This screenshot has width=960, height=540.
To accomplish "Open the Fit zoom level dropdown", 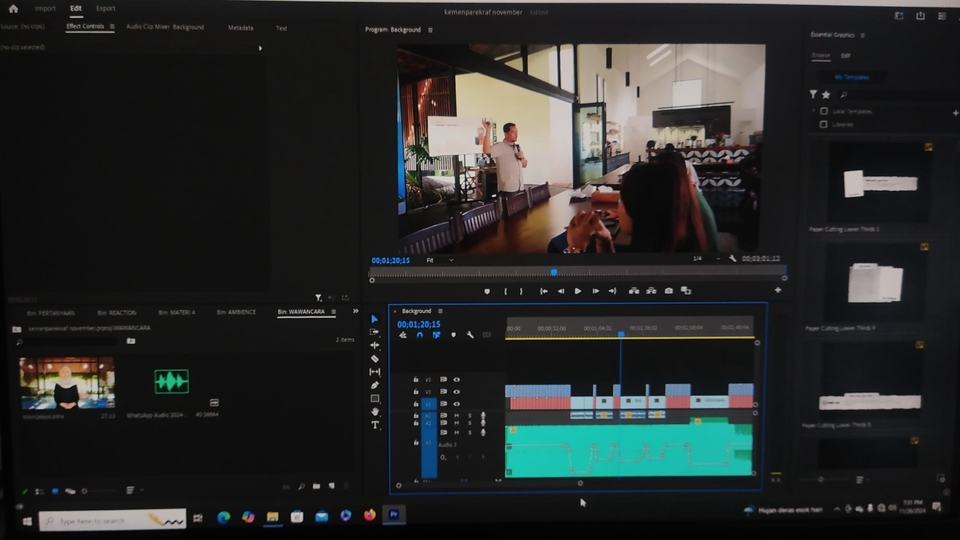I will [440, 260].
